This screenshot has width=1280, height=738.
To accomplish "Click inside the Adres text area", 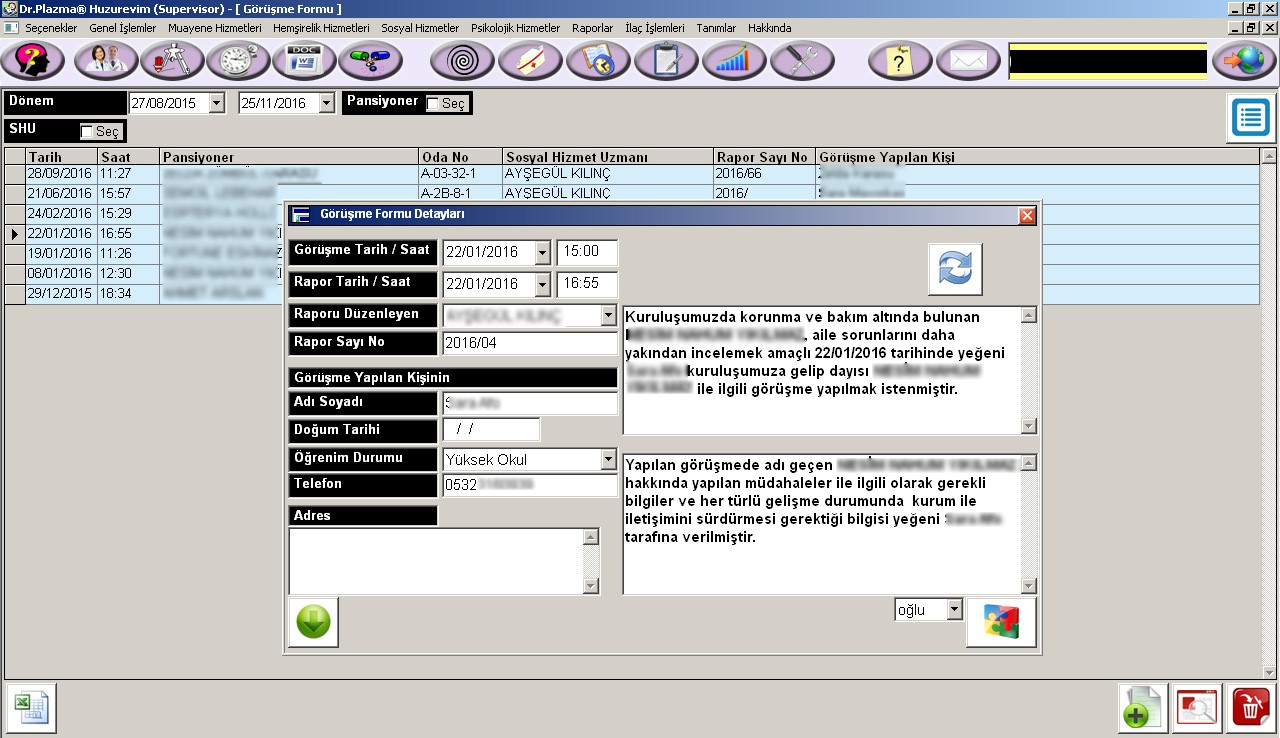I will click(436, 561).
